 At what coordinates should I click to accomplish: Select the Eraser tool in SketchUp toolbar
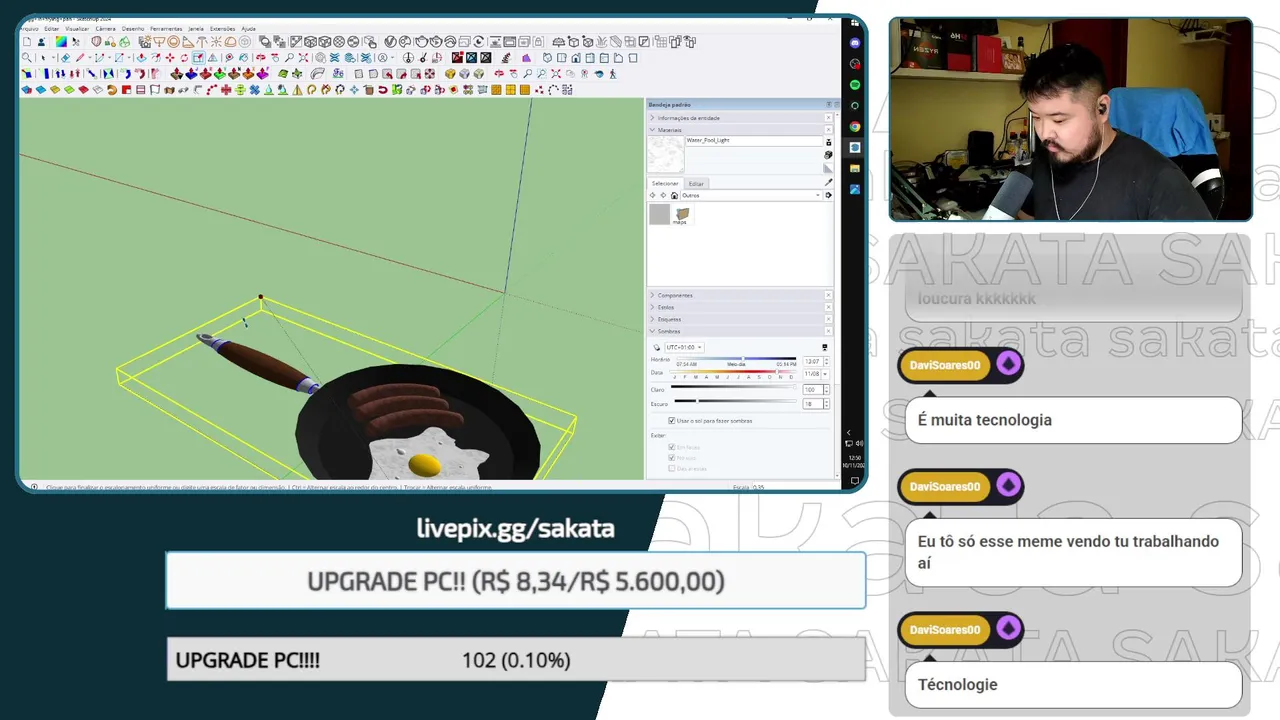(x=65, y=58)
